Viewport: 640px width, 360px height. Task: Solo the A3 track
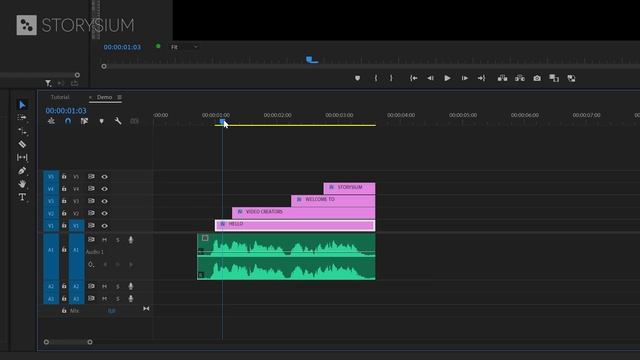coord(118,299)
